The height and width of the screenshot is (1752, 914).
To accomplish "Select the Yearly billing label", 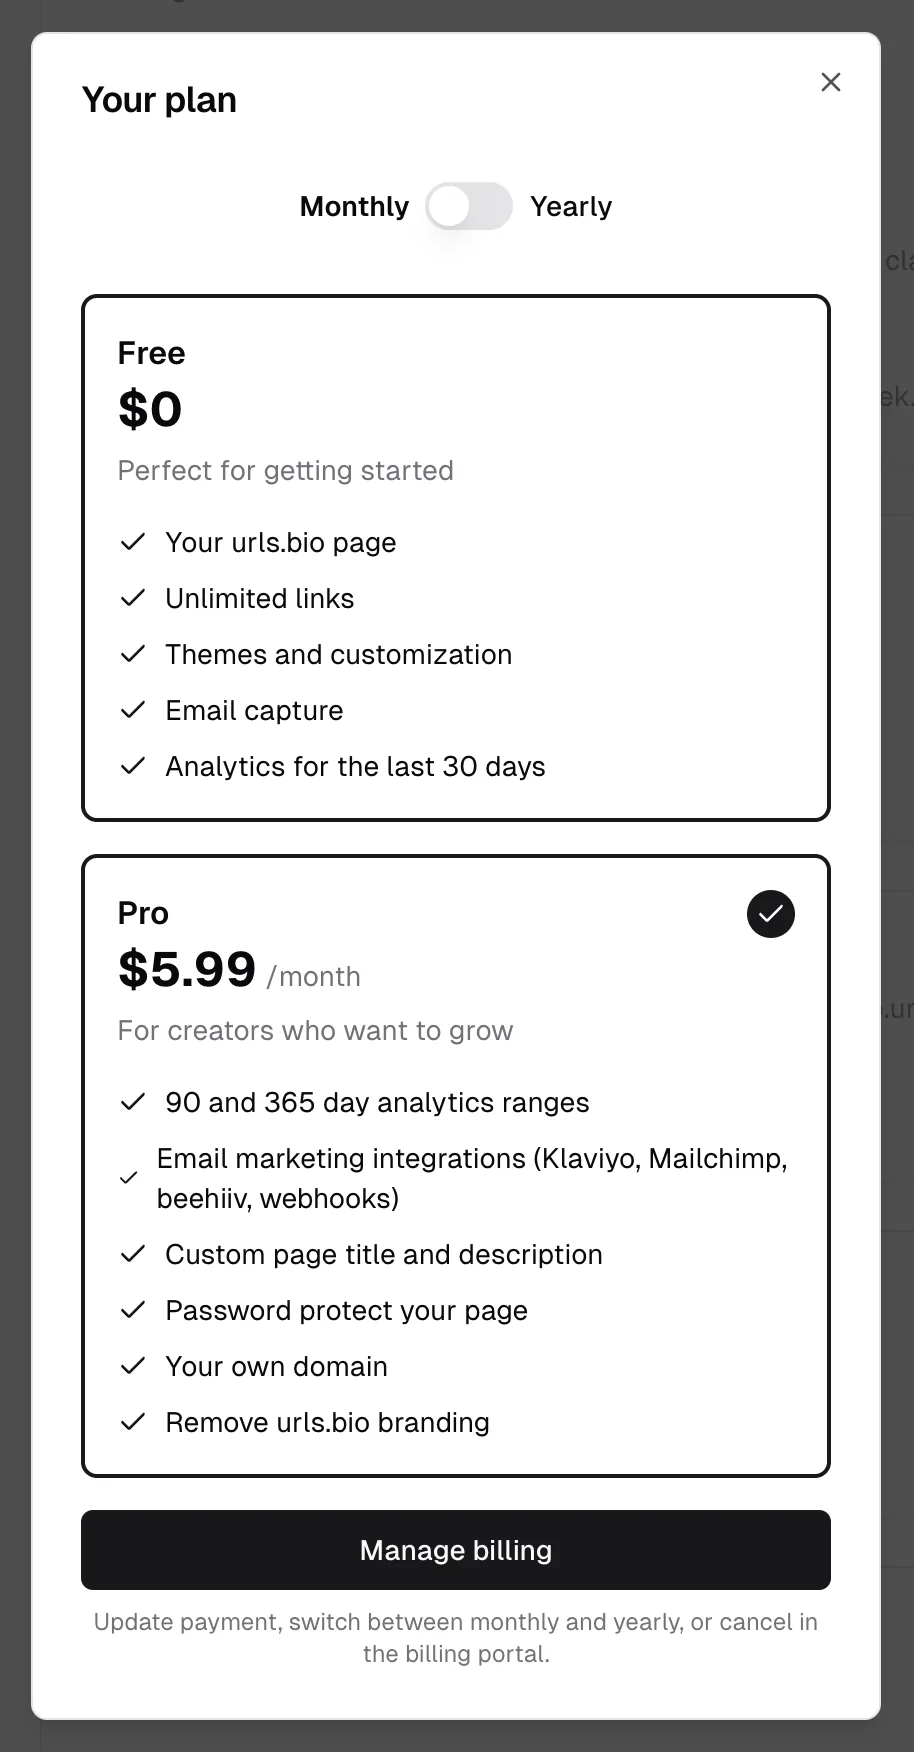I will pyautogui.click(x=571, y=206).
